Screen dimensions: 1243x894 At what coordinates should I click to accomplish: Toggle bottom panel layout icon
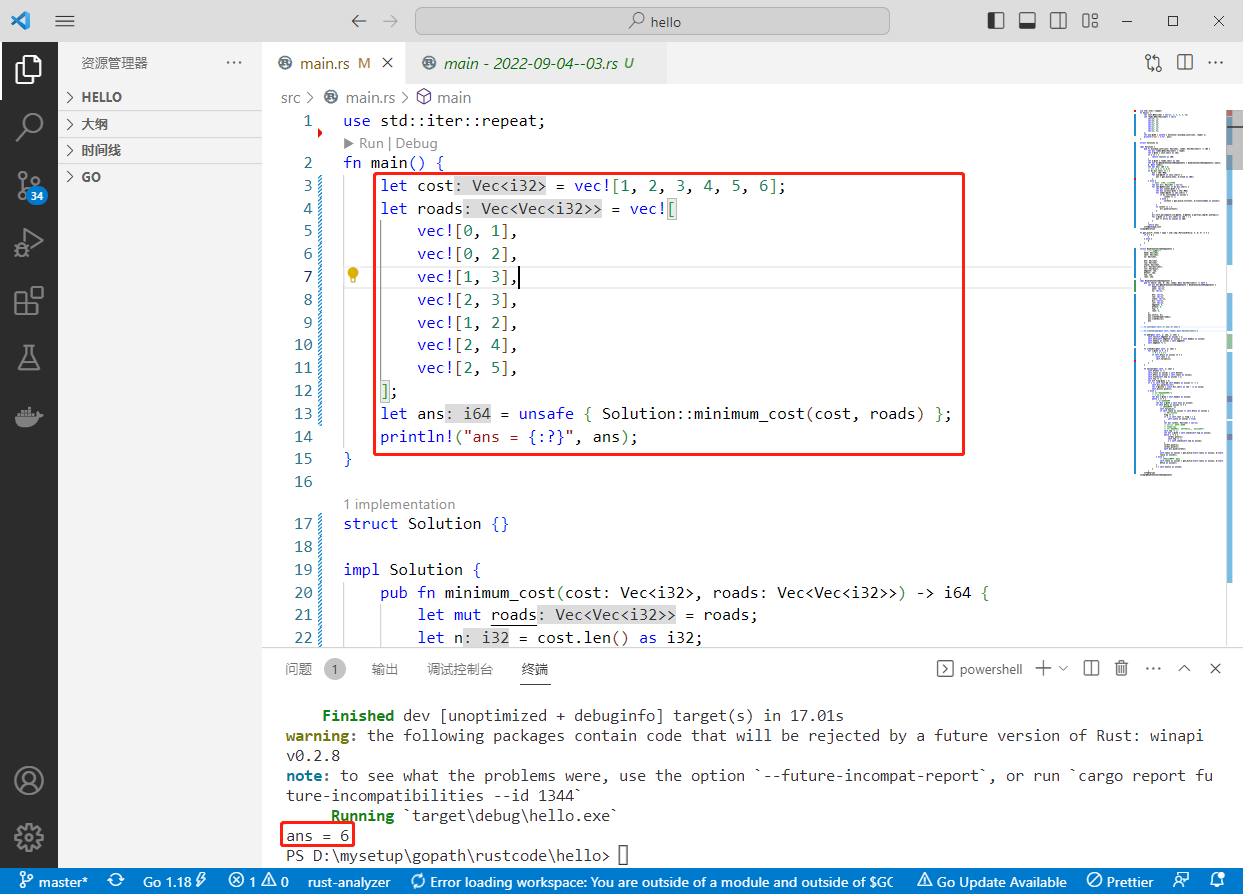point(1026,21)
